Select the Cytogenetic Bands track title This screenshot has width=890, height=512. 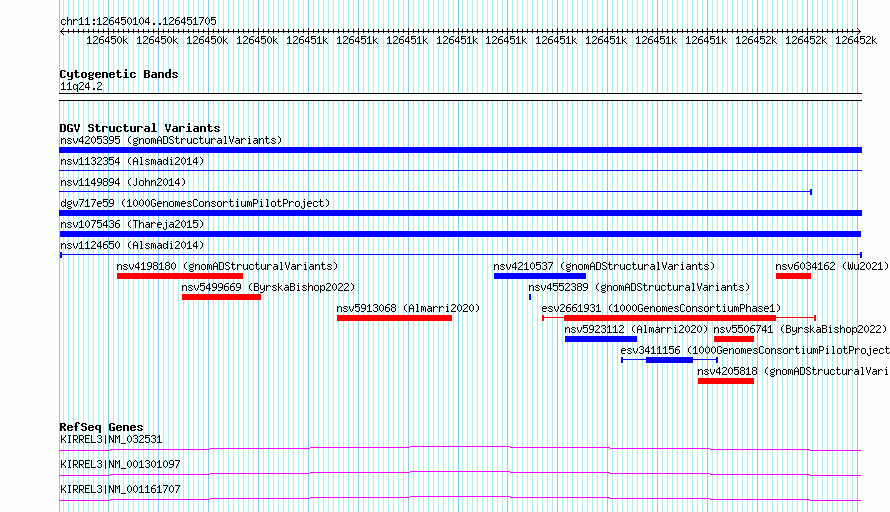coord(119,74)
